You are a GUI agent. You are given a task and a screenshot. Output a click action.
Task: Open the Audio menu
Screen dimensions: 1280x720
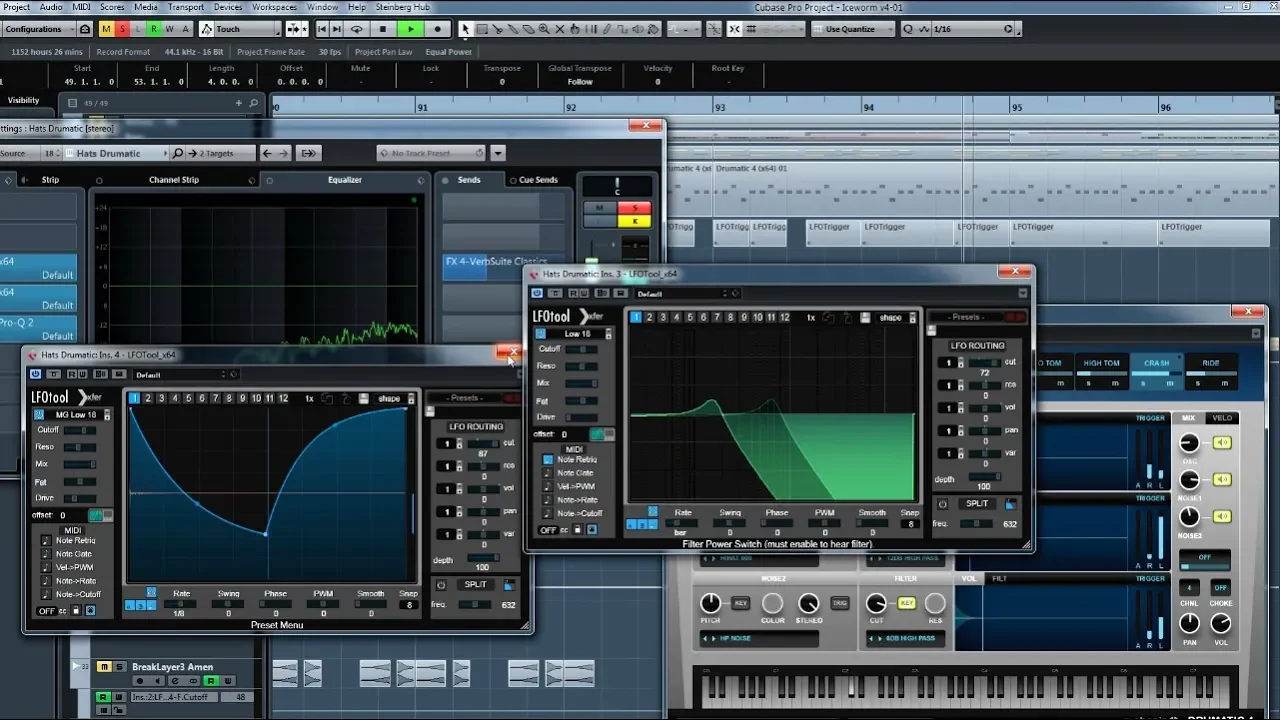[51, 7]
